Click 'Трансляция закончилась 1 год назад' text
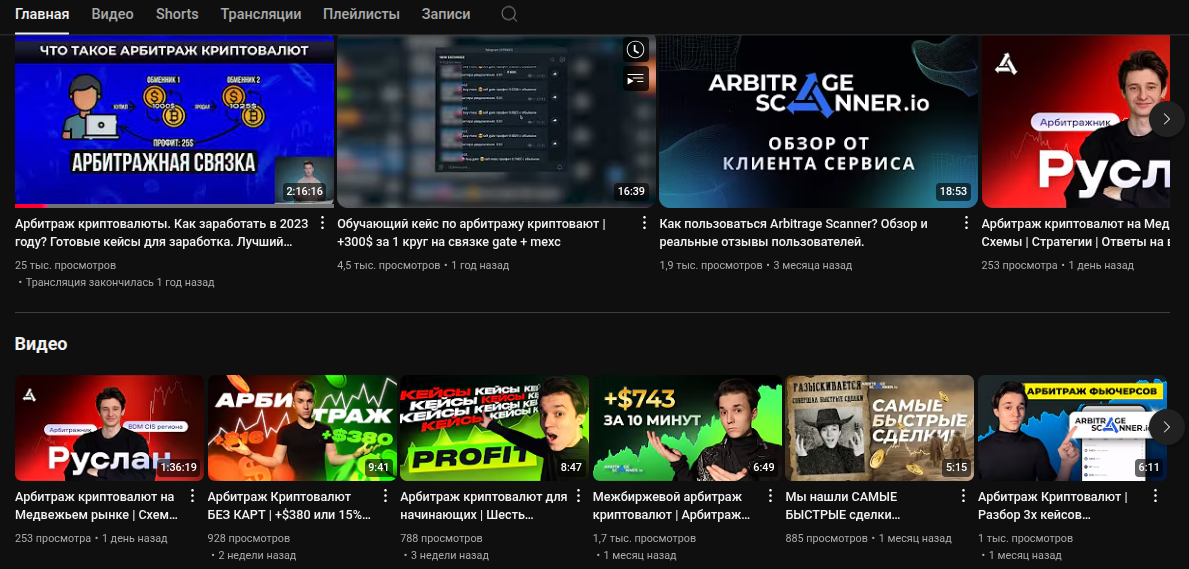 pos(120,282)
